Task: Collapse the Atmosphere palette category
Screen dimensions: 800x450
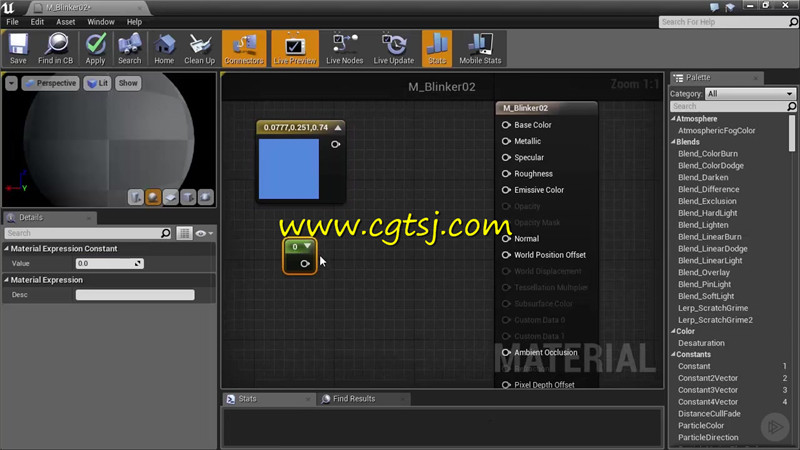Action: point(673,119)
